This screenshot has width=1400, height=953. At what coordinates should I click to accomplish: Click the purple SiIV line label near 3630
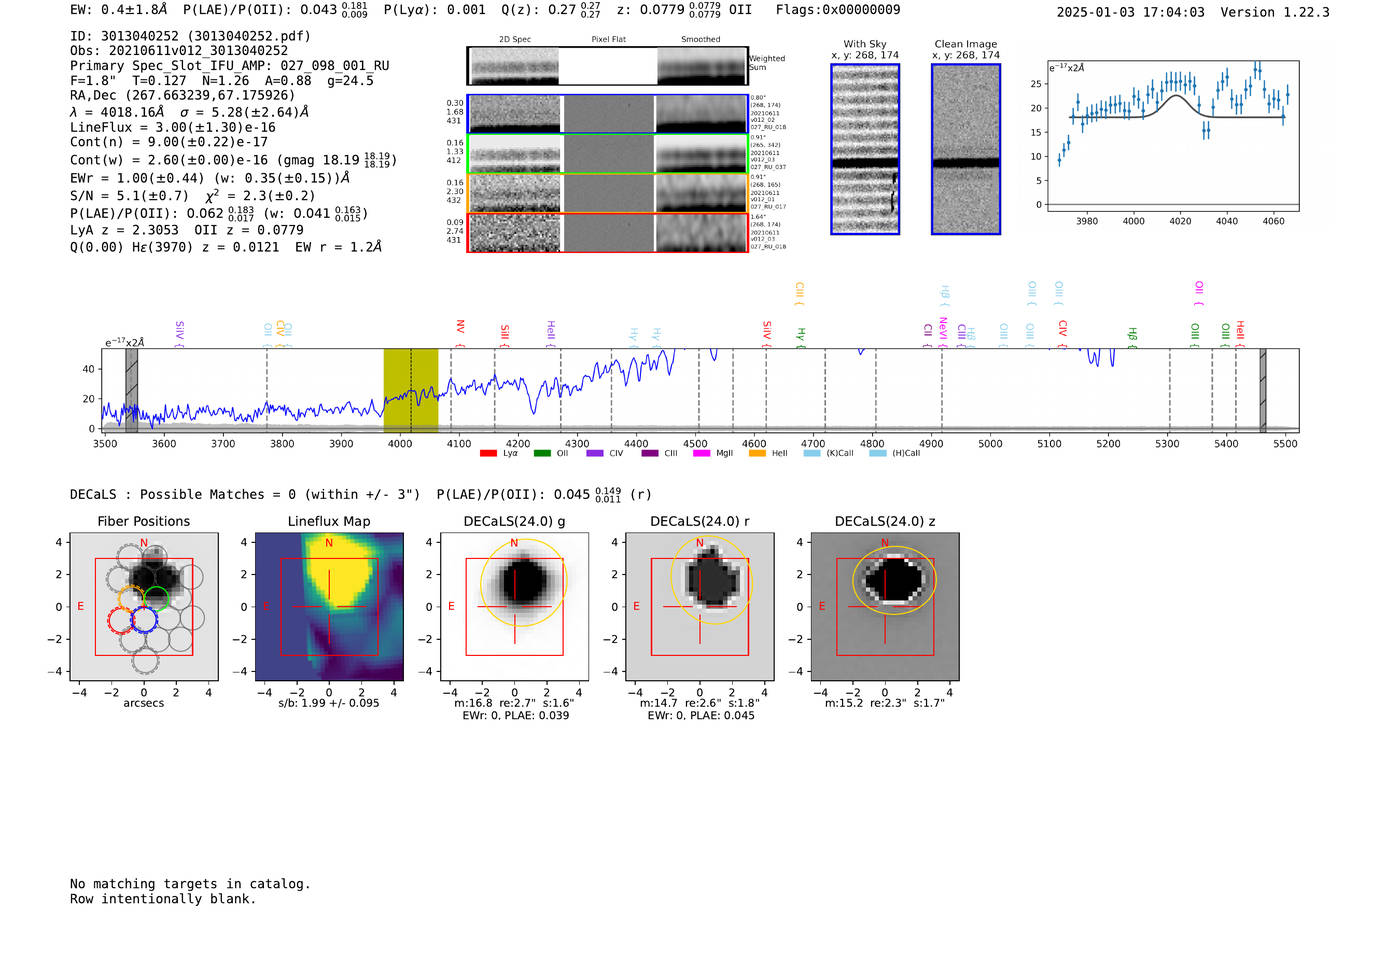(x=180, y=332)
